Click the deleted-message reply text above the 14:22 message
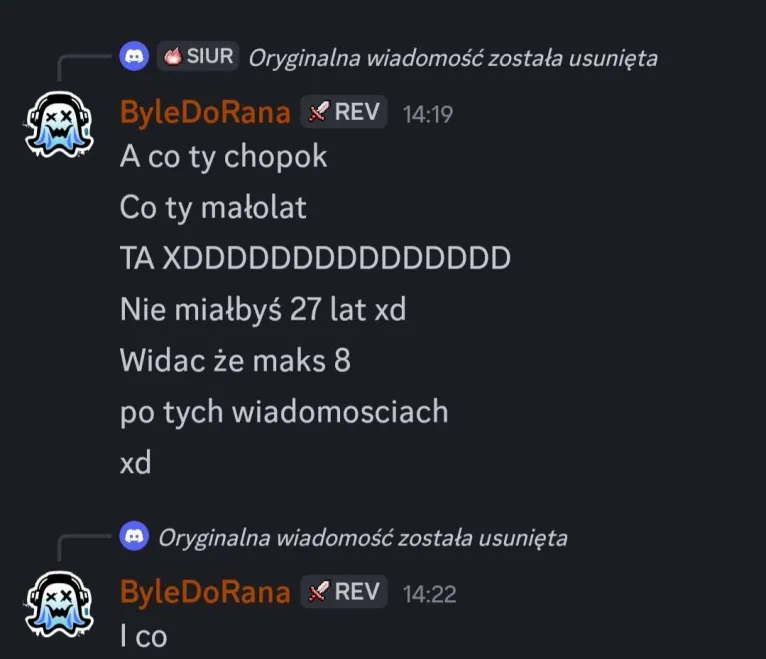This screenshot has height=659, width=766. tap(363, 538)
